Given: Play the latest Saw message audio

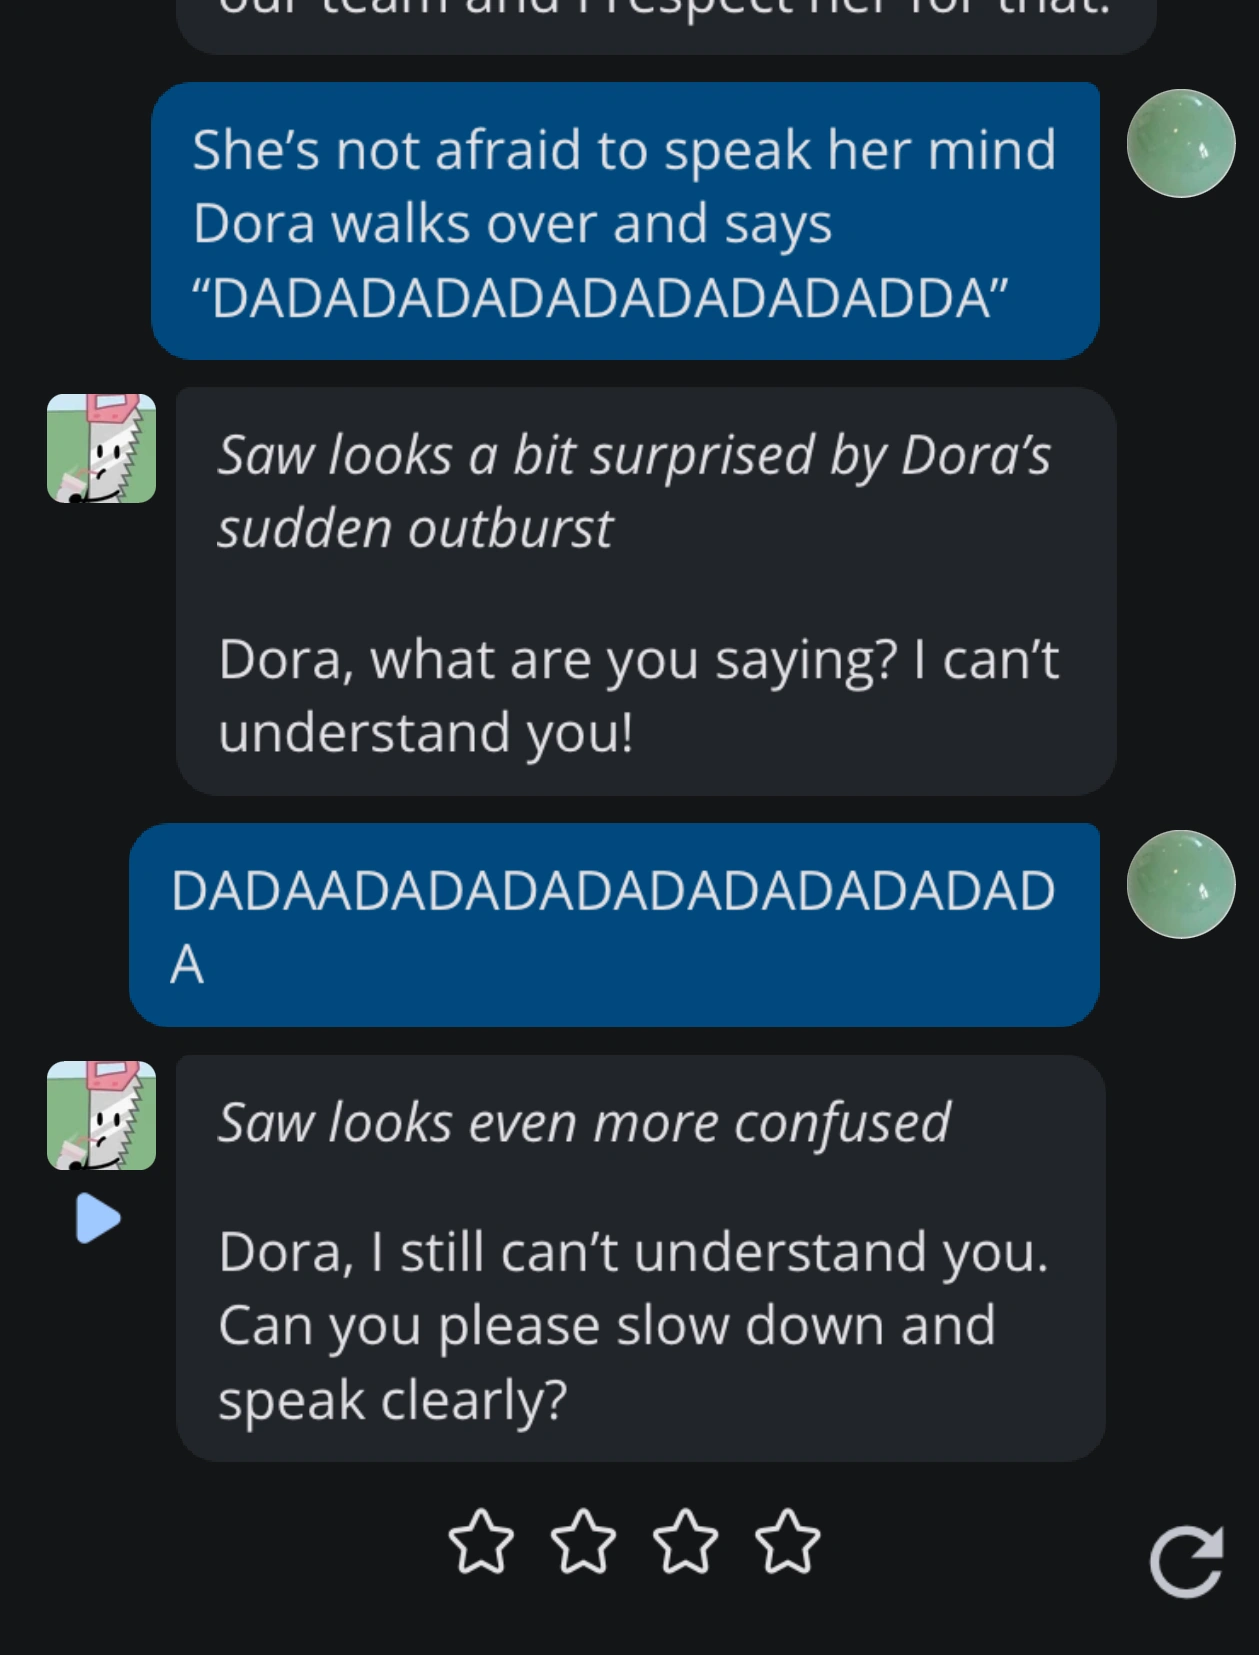Looking at the screenshot, I should (98, 1218).
